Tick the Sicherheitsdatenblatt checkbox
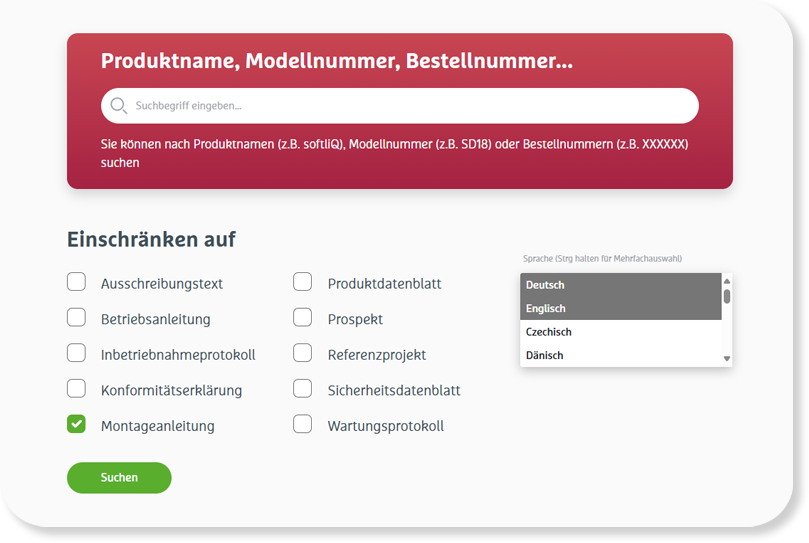Screen dimensions: 809x543 pos(303,389)
